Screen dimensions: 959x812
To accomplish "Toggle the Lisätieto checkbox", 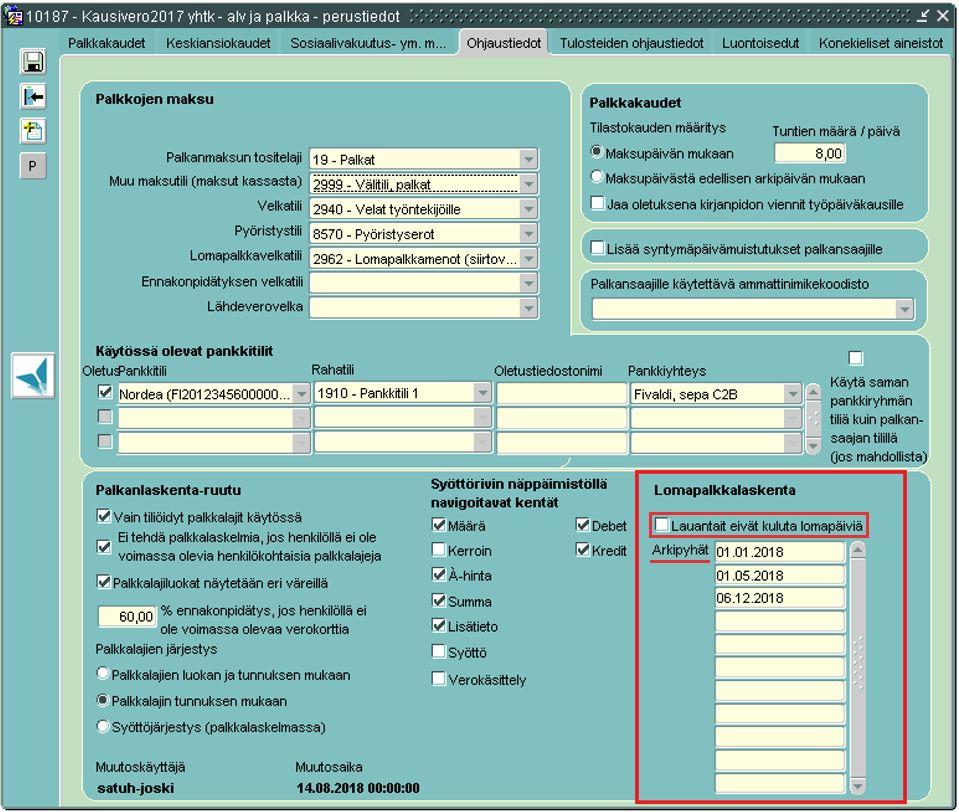I will click(439, 626).
